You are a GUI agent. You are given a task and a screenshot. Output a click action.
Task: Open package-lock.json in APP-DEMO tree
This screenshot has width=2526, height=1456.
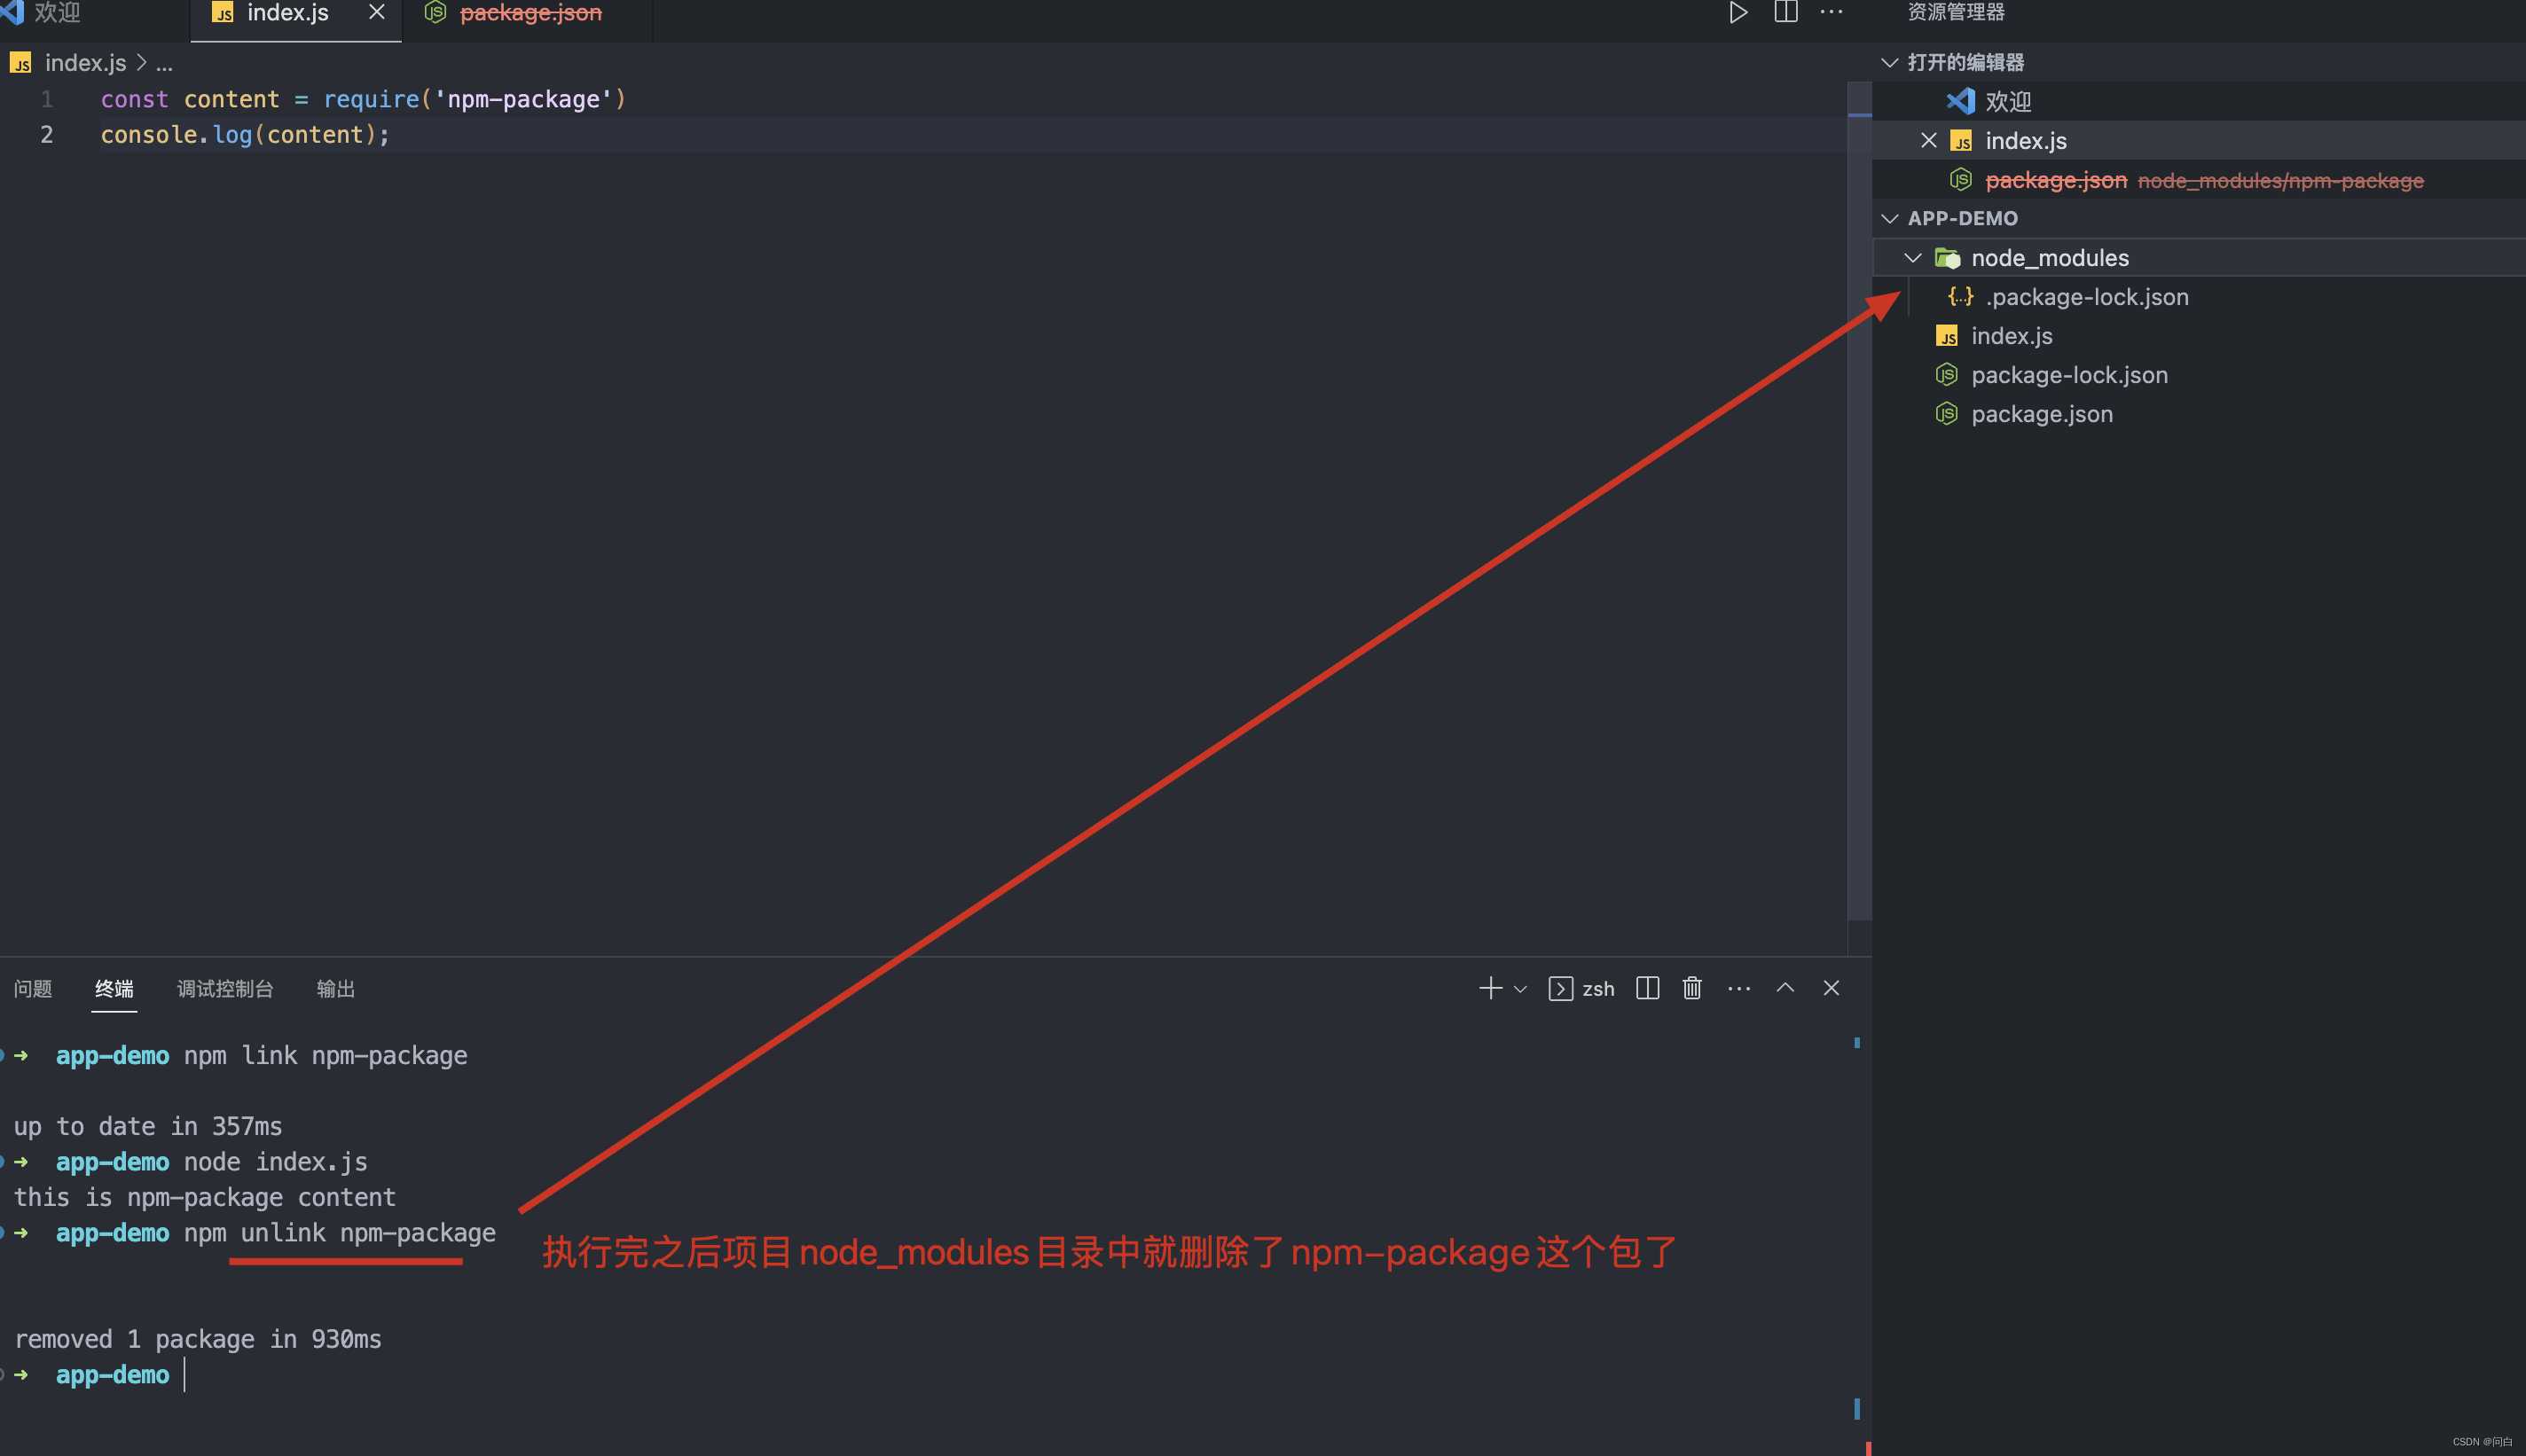point(2199,375)
